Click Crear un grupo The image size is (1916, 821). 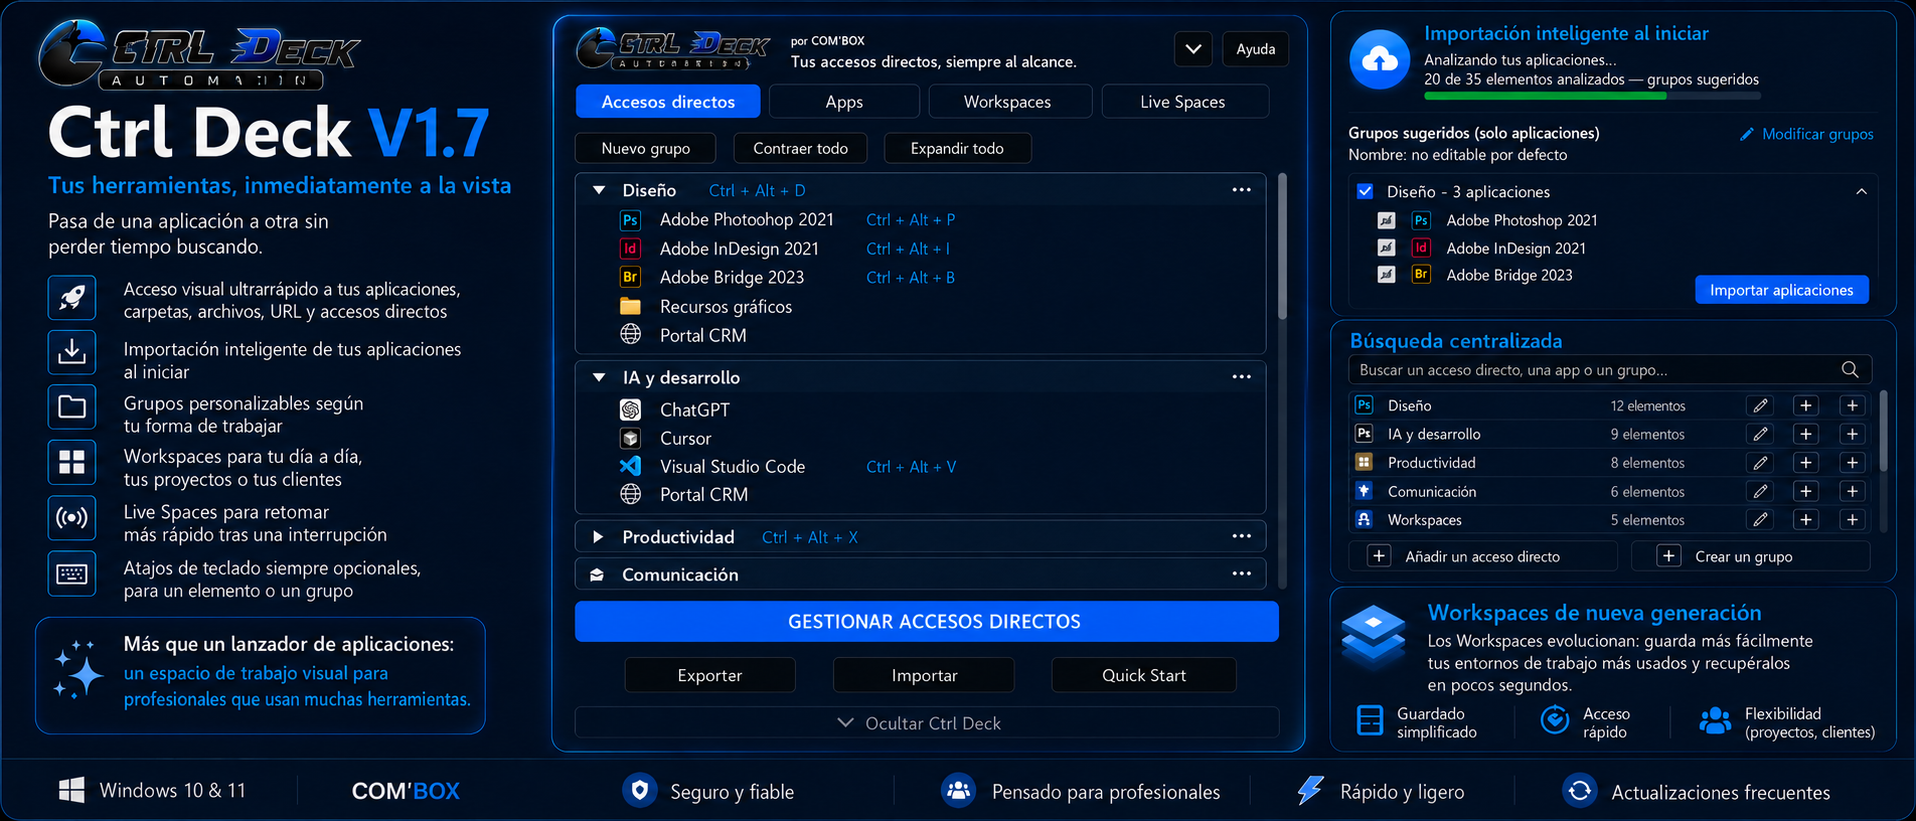(1751, 556)
